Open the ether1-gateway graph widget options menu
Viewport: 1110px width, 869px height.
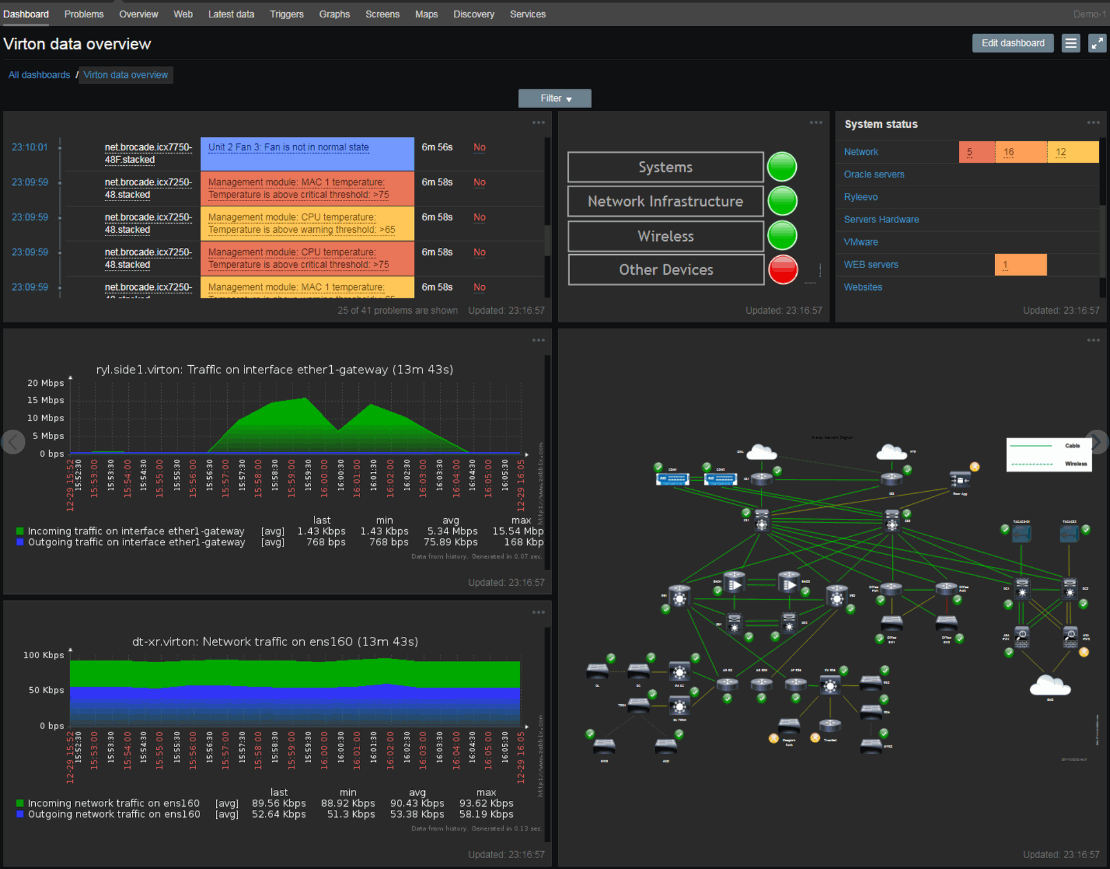coord(539,340)
